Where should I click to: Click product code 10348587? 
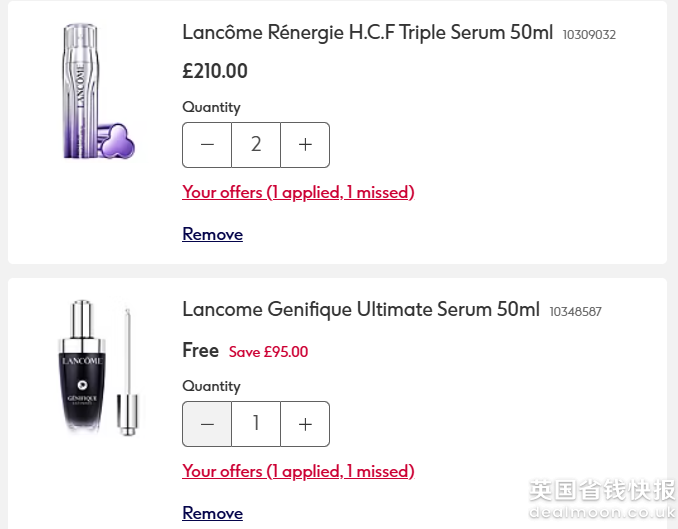[x=575, y=312]
